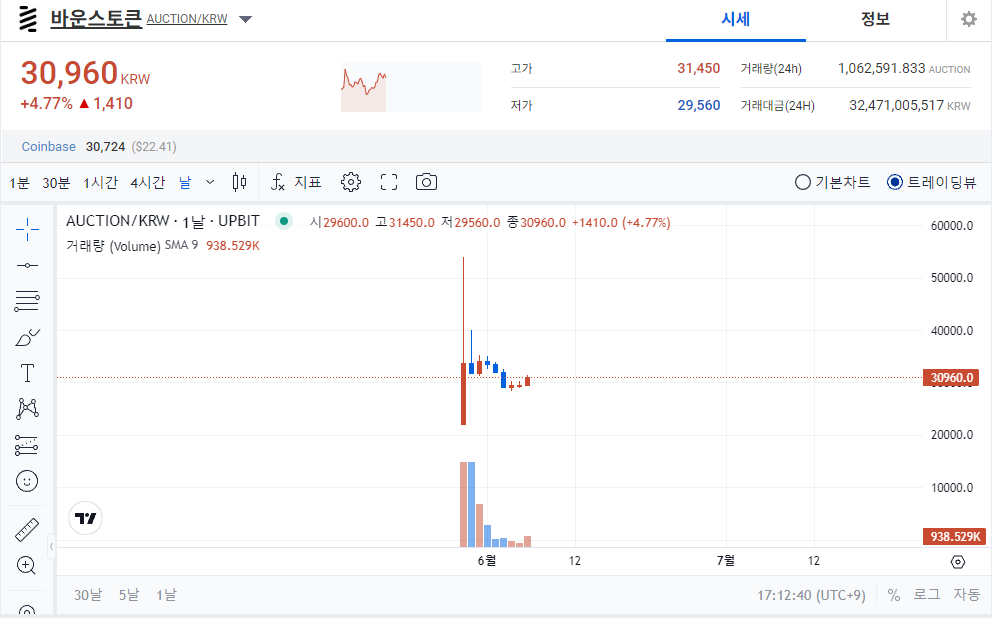
Task: Open candlestick chart type selector
Action: tap(239, 182)
